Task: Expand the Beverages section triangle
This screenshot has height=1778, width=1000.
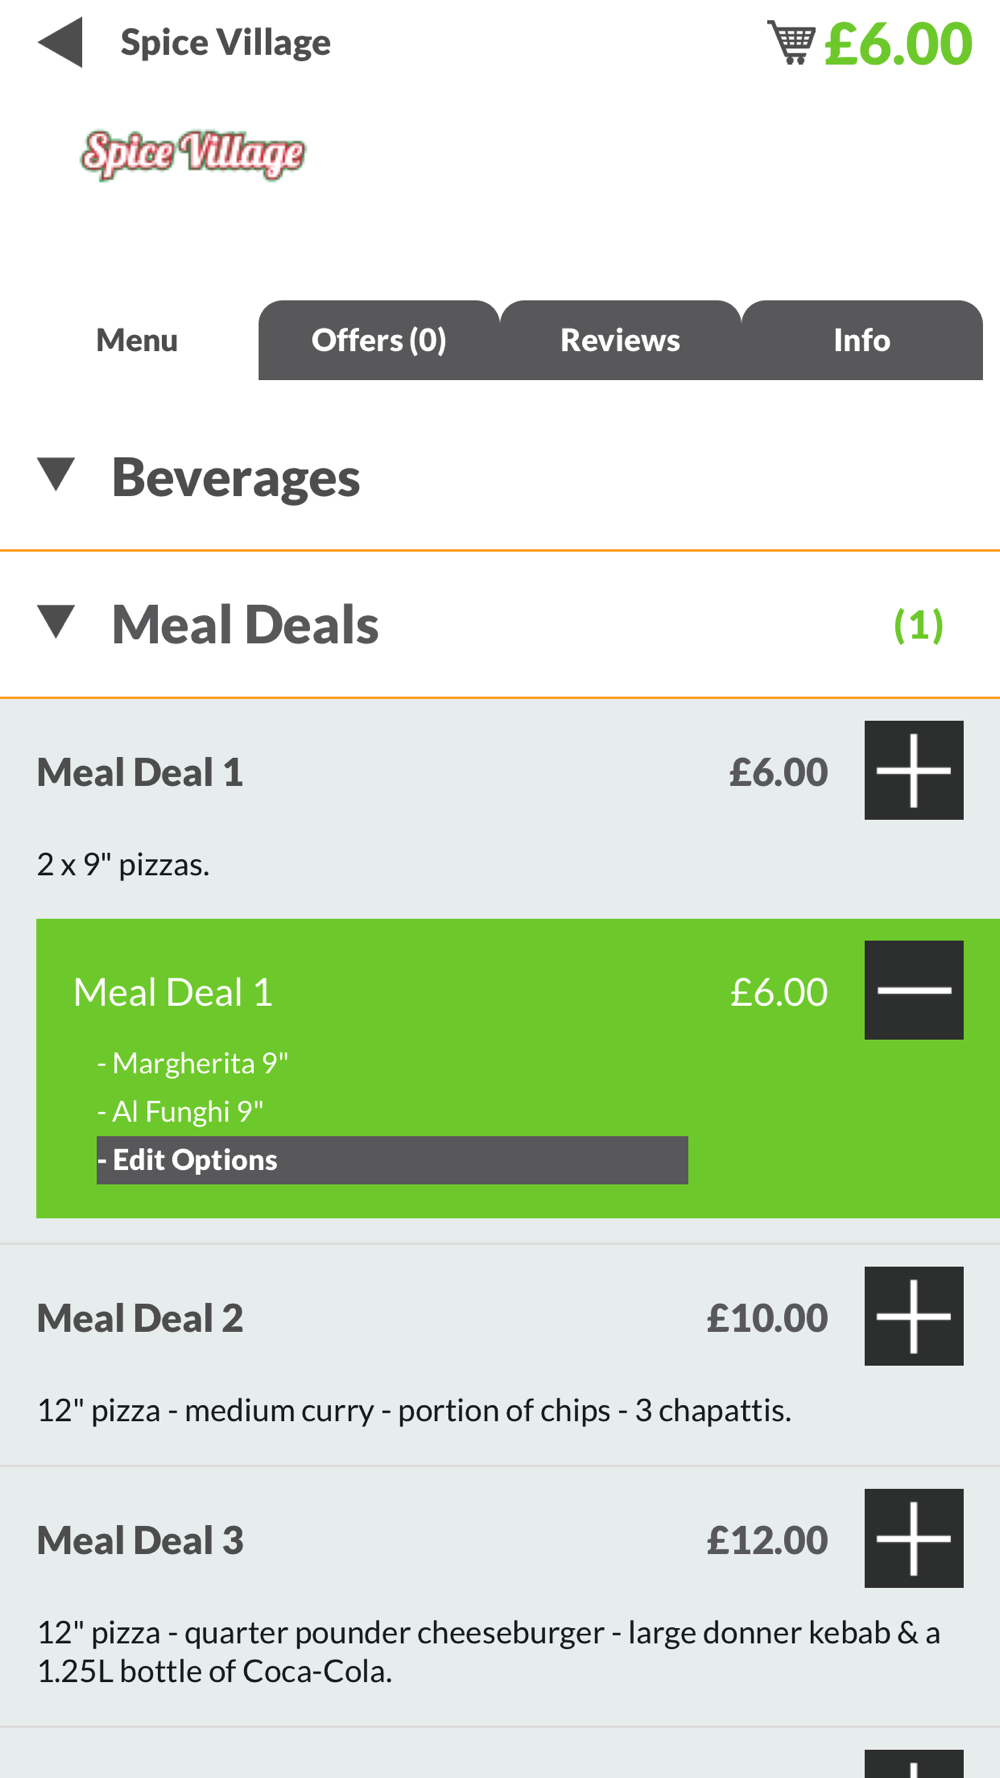Action: click(56, 475)
